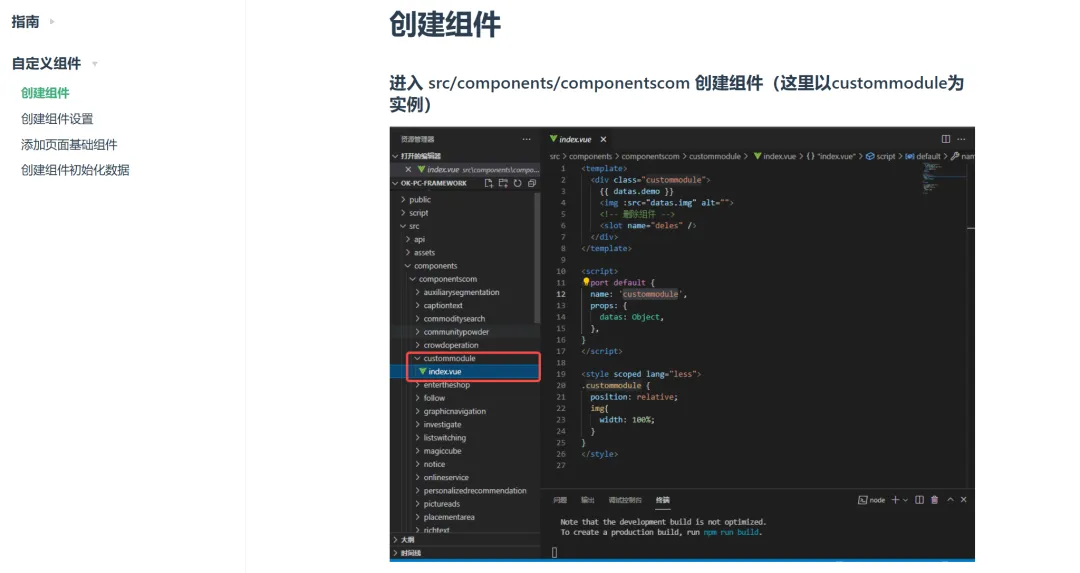This screenshot has width=1080, height=573.
Task: Click the lightbulb quick-fix icon on line 11
Action: tap(586, 282)
